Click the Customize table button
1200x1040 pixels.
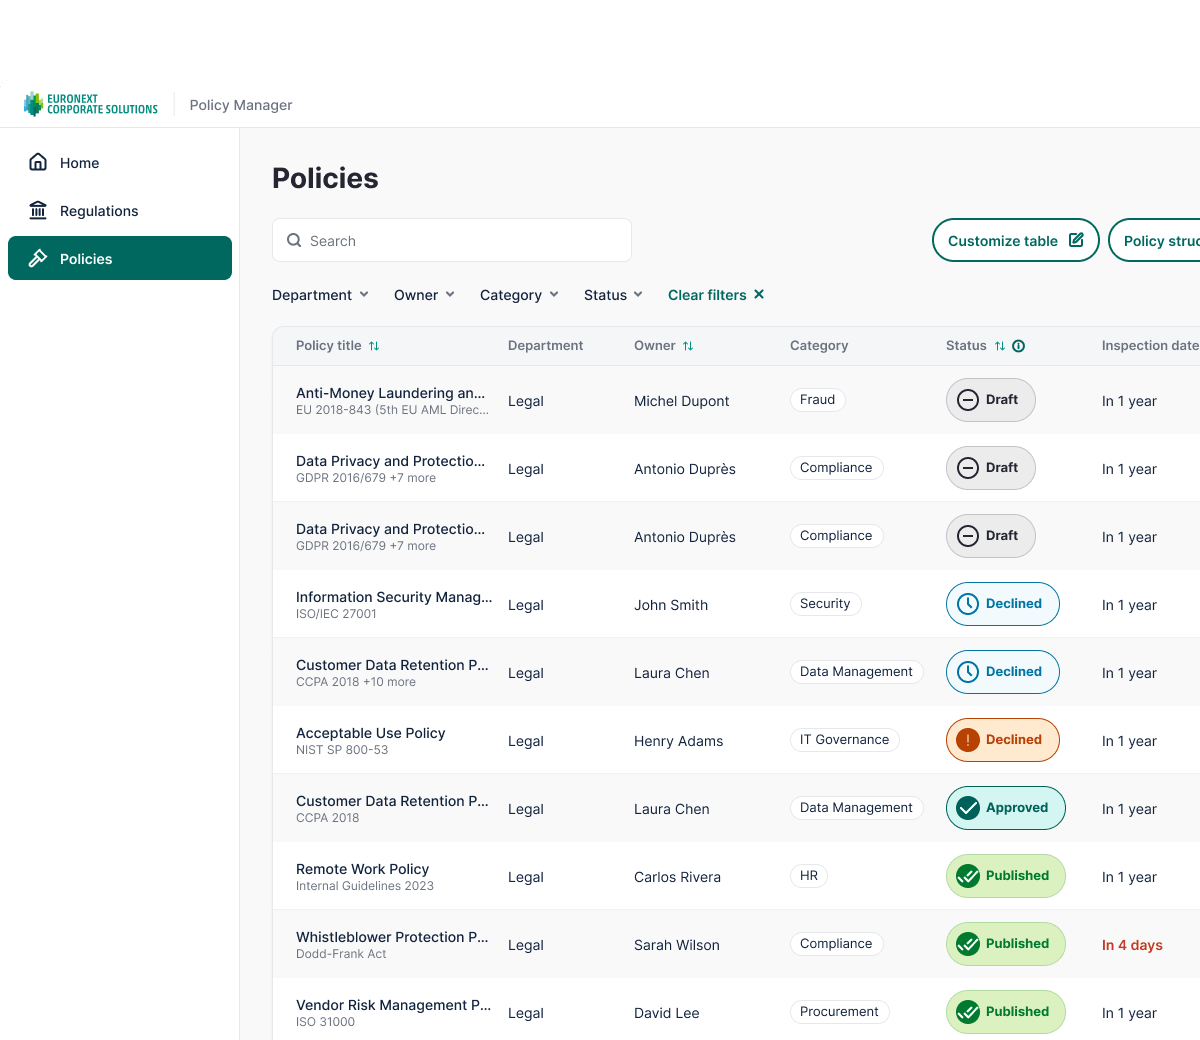(1016, 240)
